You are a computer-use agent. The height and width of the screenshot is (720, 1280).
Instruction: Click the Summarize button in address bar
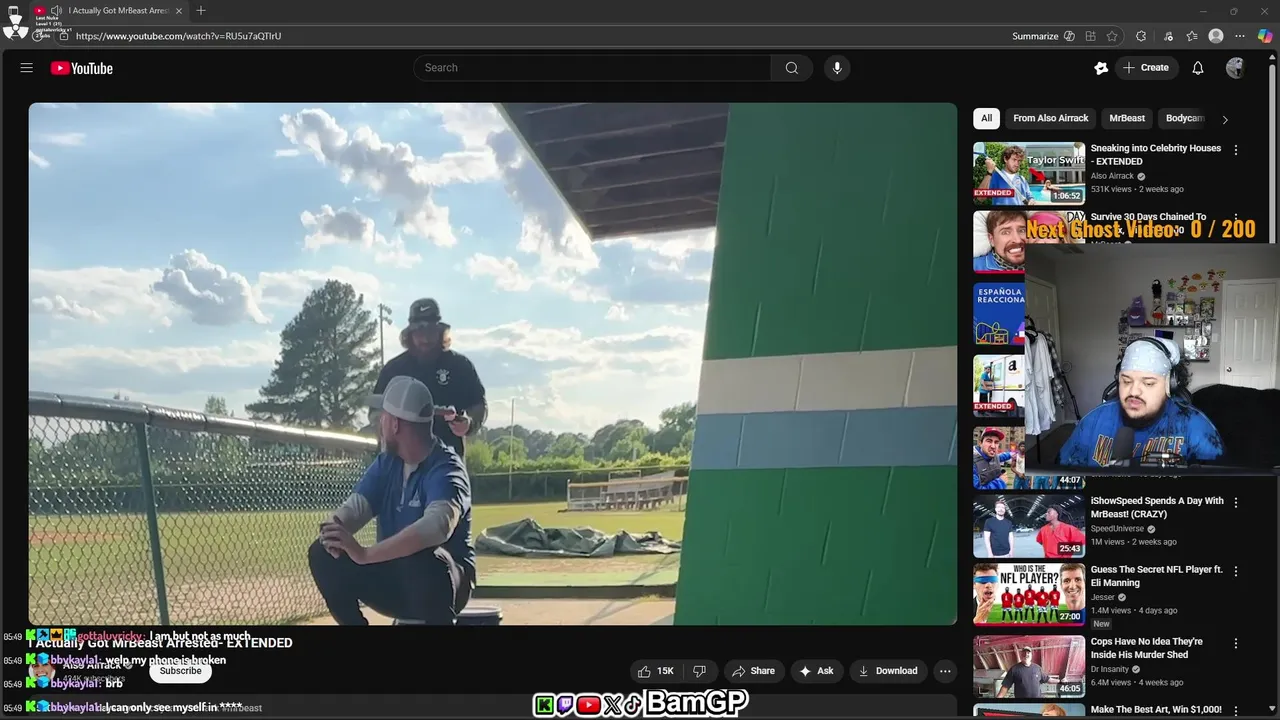1043,36
